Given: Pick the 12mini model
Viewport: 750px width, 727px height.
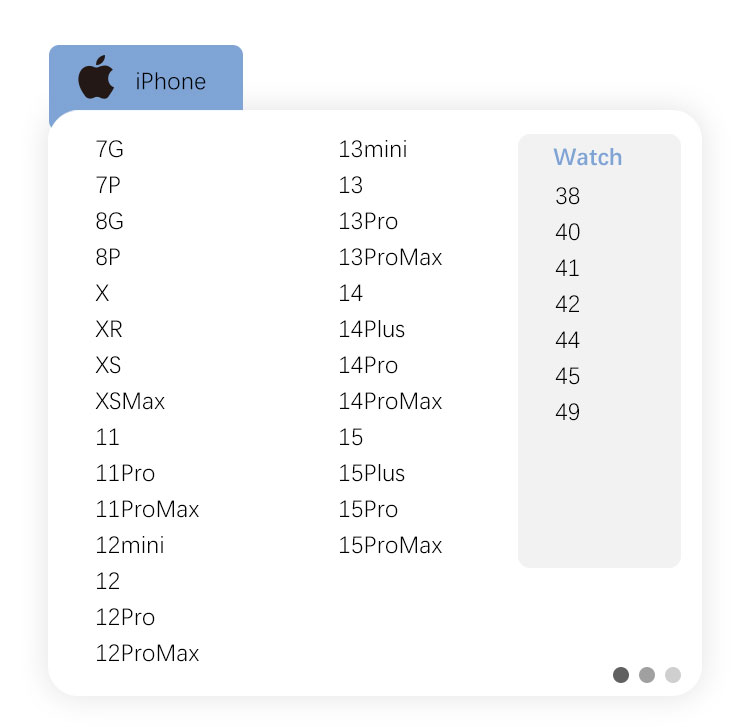Looking at the screenshot, I should point(130,546).
